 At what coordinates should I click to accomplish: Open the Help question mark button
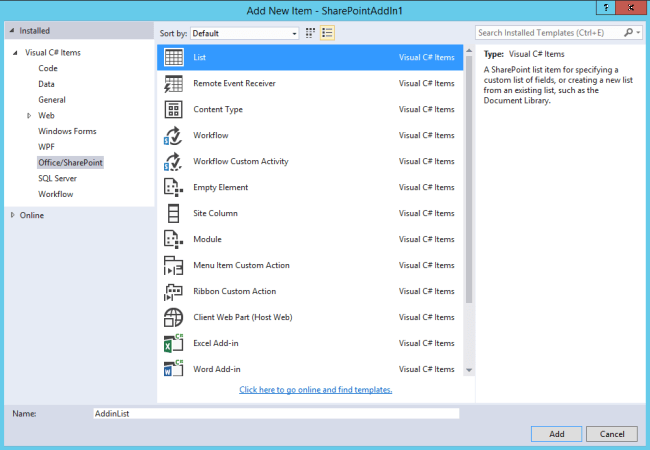[606, 7]
